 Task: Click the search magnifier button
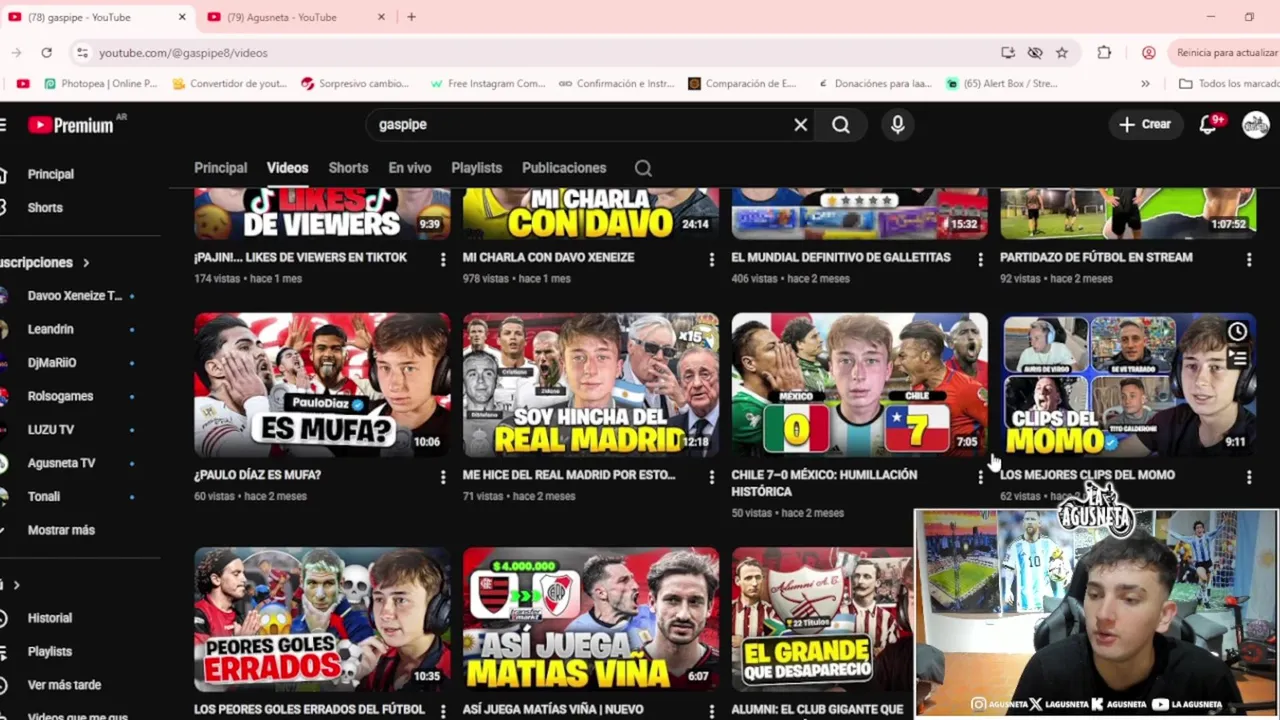coord(841,125)
